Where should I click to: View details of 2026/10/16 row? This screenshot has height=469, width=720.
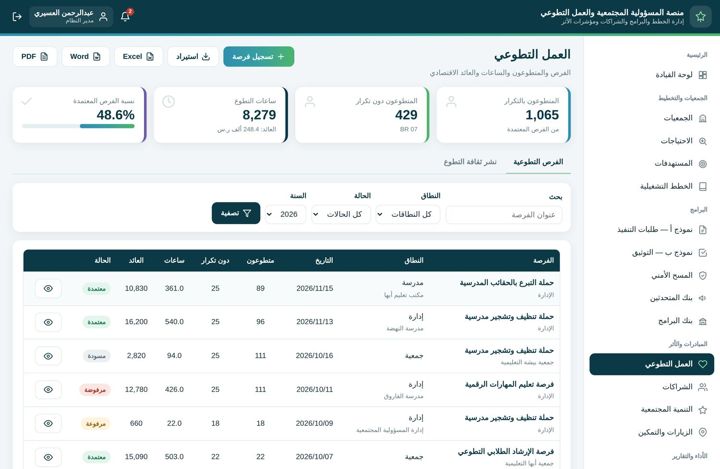48,356
